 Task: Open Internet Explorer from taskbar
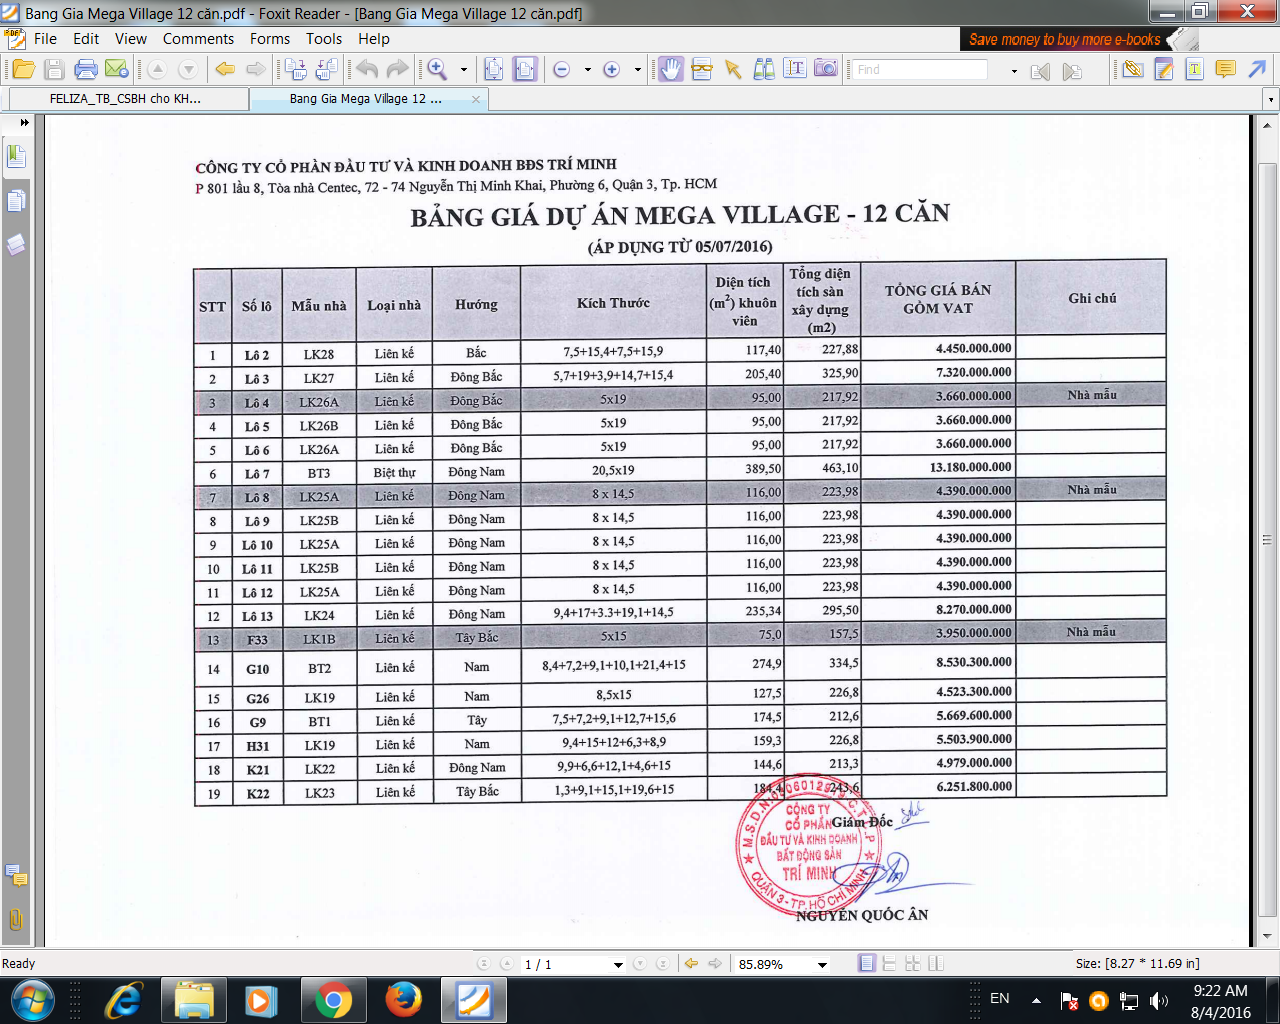point(125,1001)
